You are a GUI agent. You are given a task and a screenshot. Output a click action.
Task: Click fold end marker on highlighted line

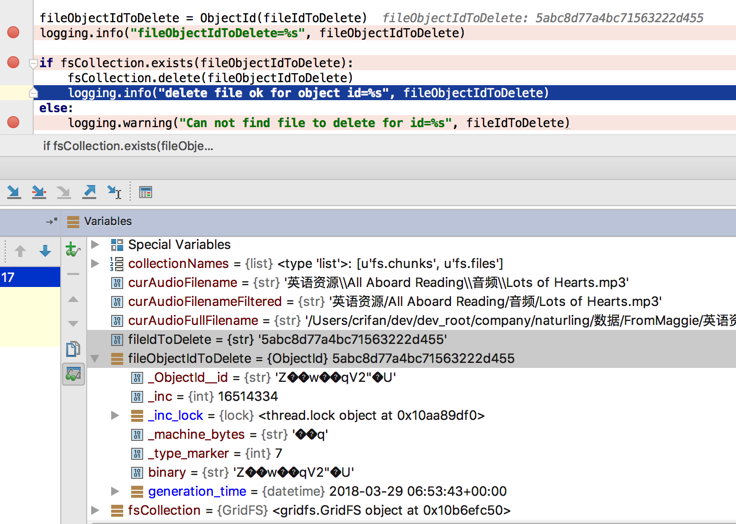tap(33, 92)
